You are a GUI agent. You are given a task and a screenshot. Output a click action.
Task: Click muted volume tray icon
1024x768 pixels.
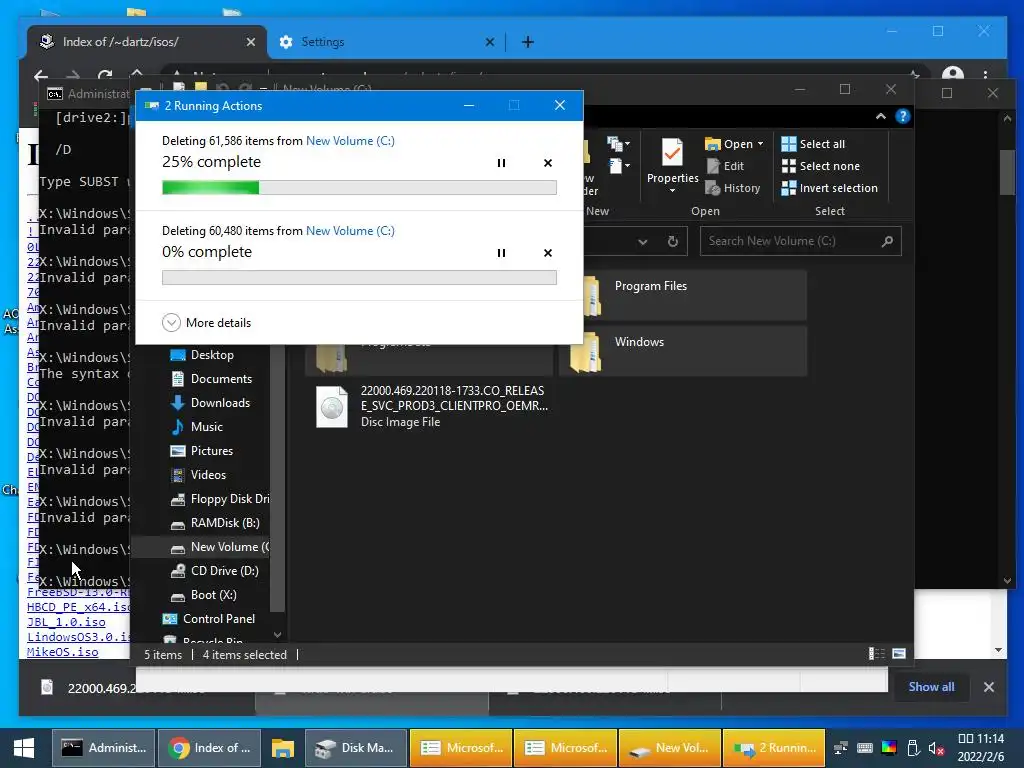[x=936, y=748]
